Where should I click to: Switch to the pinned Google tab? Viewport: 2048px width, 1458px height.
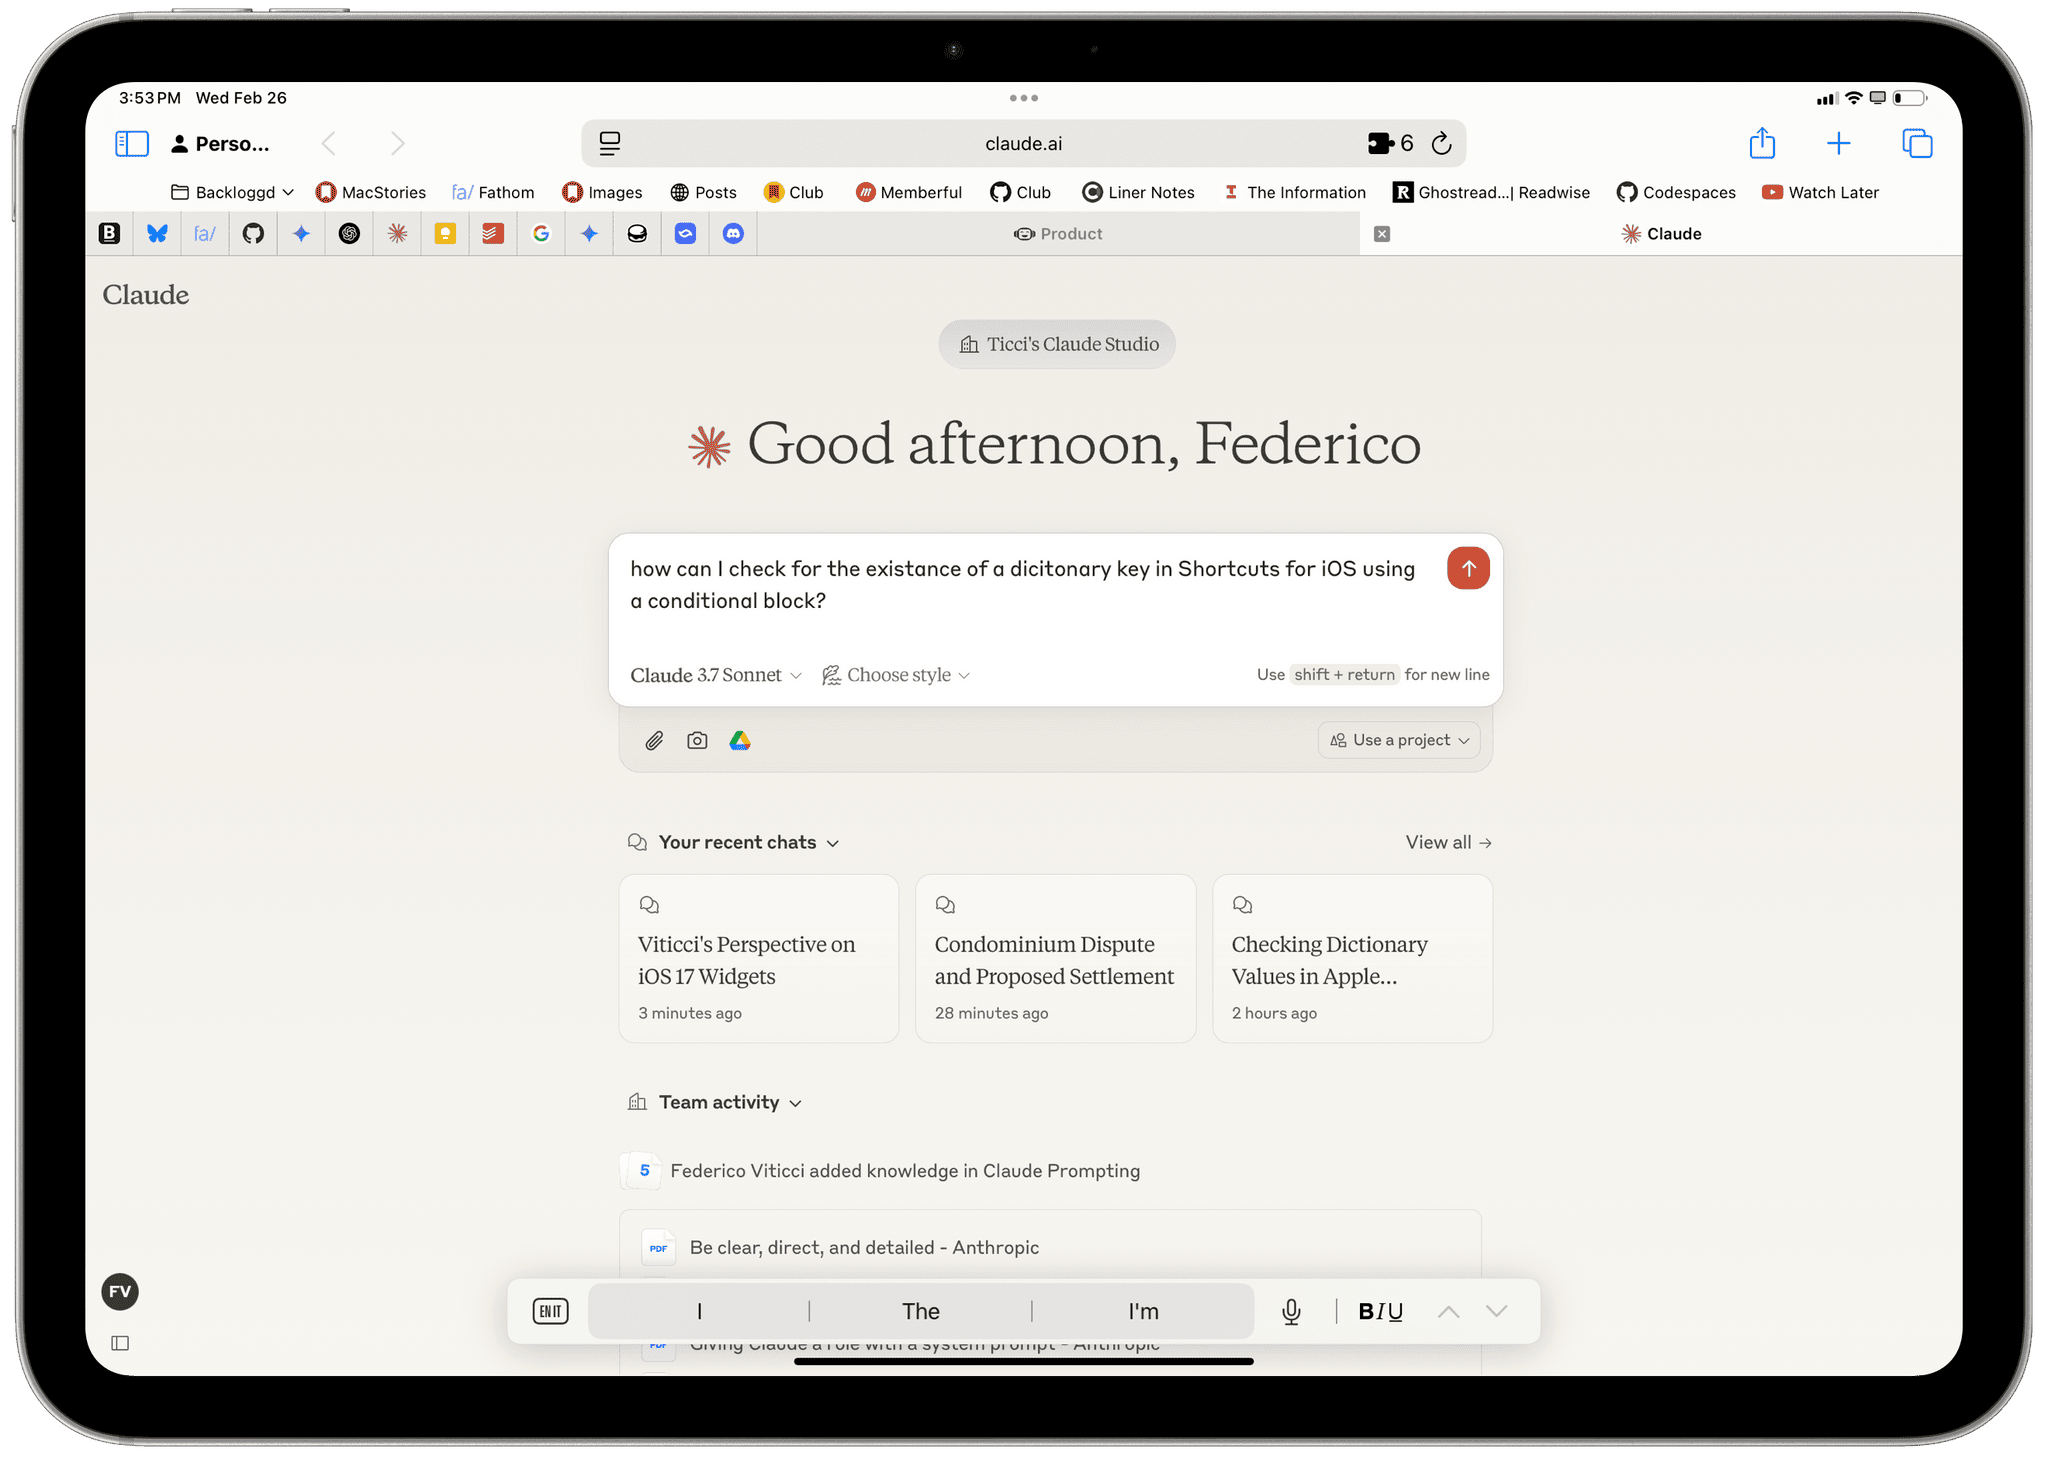[x=541, y=234]
